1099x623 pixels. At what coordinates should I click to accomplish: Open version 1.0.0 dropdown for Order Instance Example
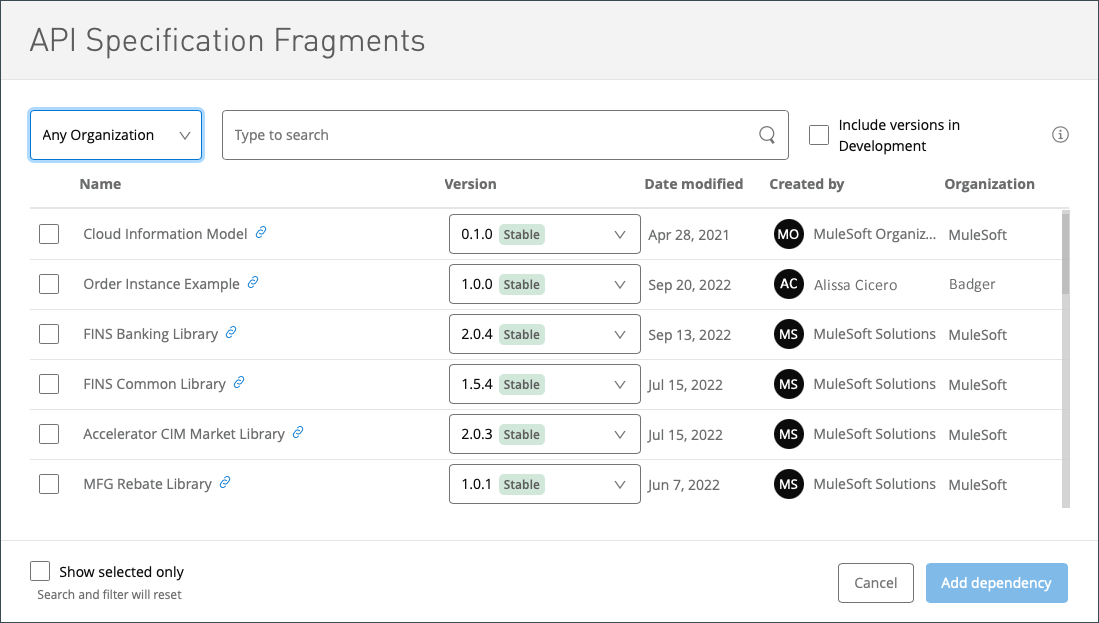coord(545,284)
